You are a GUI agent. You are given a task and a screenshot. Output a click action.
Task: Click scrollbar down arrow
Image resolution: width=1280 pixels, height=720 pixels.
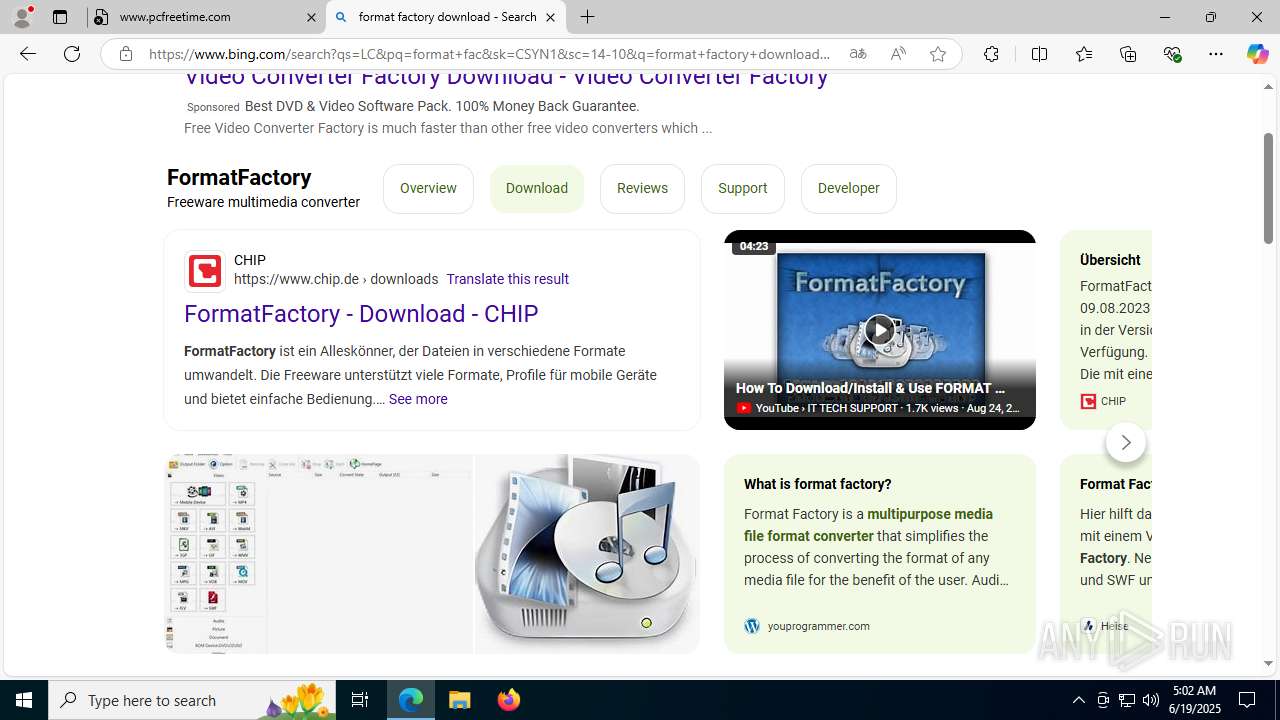click(1268, 664)
